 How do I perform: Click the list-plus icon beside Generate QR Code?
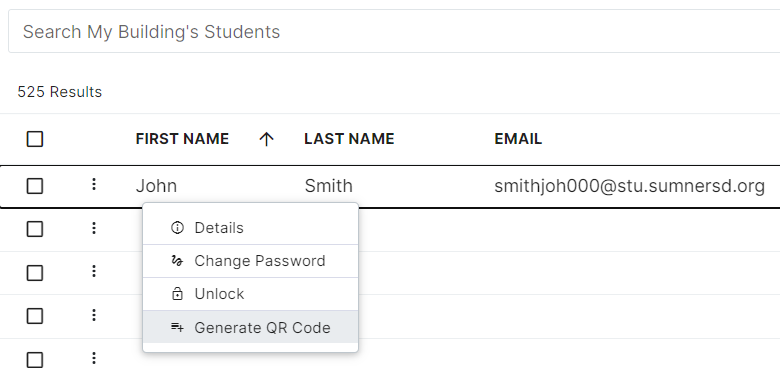pyautogui.click(x=177, y=327)
